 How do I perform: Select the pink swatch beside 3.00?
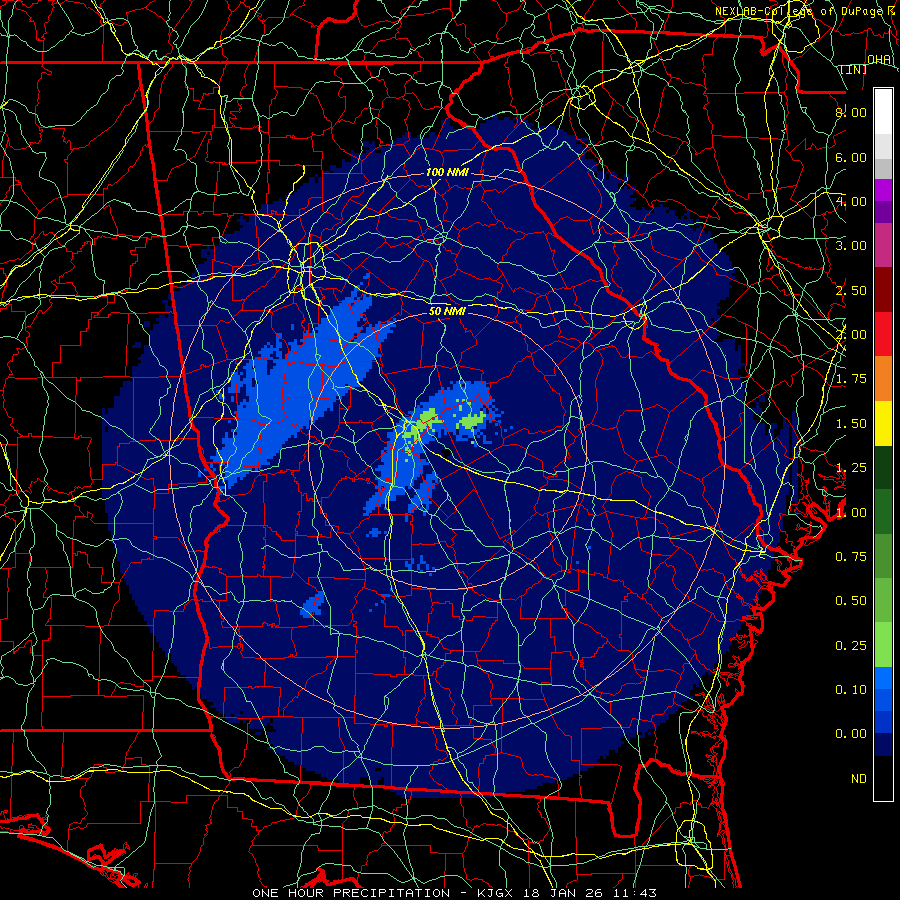pyautogui.click(x=883, y=245)
